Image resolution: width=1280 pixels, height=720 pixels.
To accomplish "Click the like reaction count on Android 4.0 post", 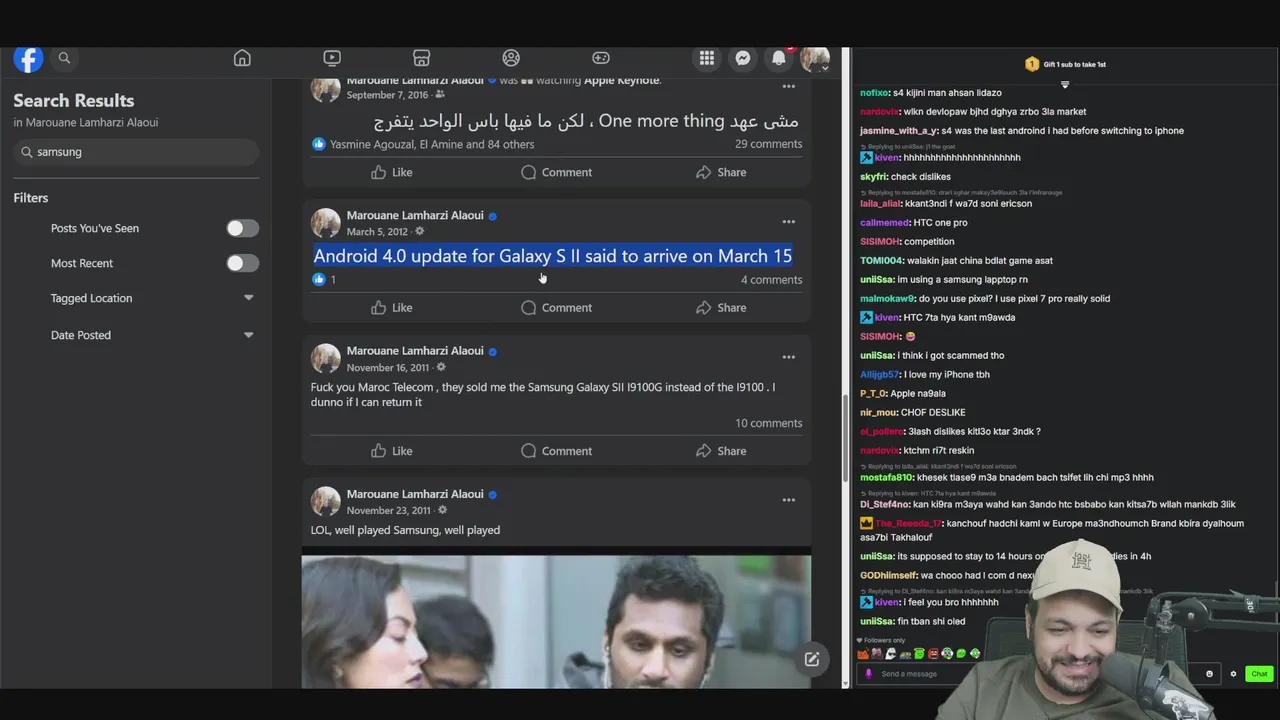I will [x=324, y=280].
